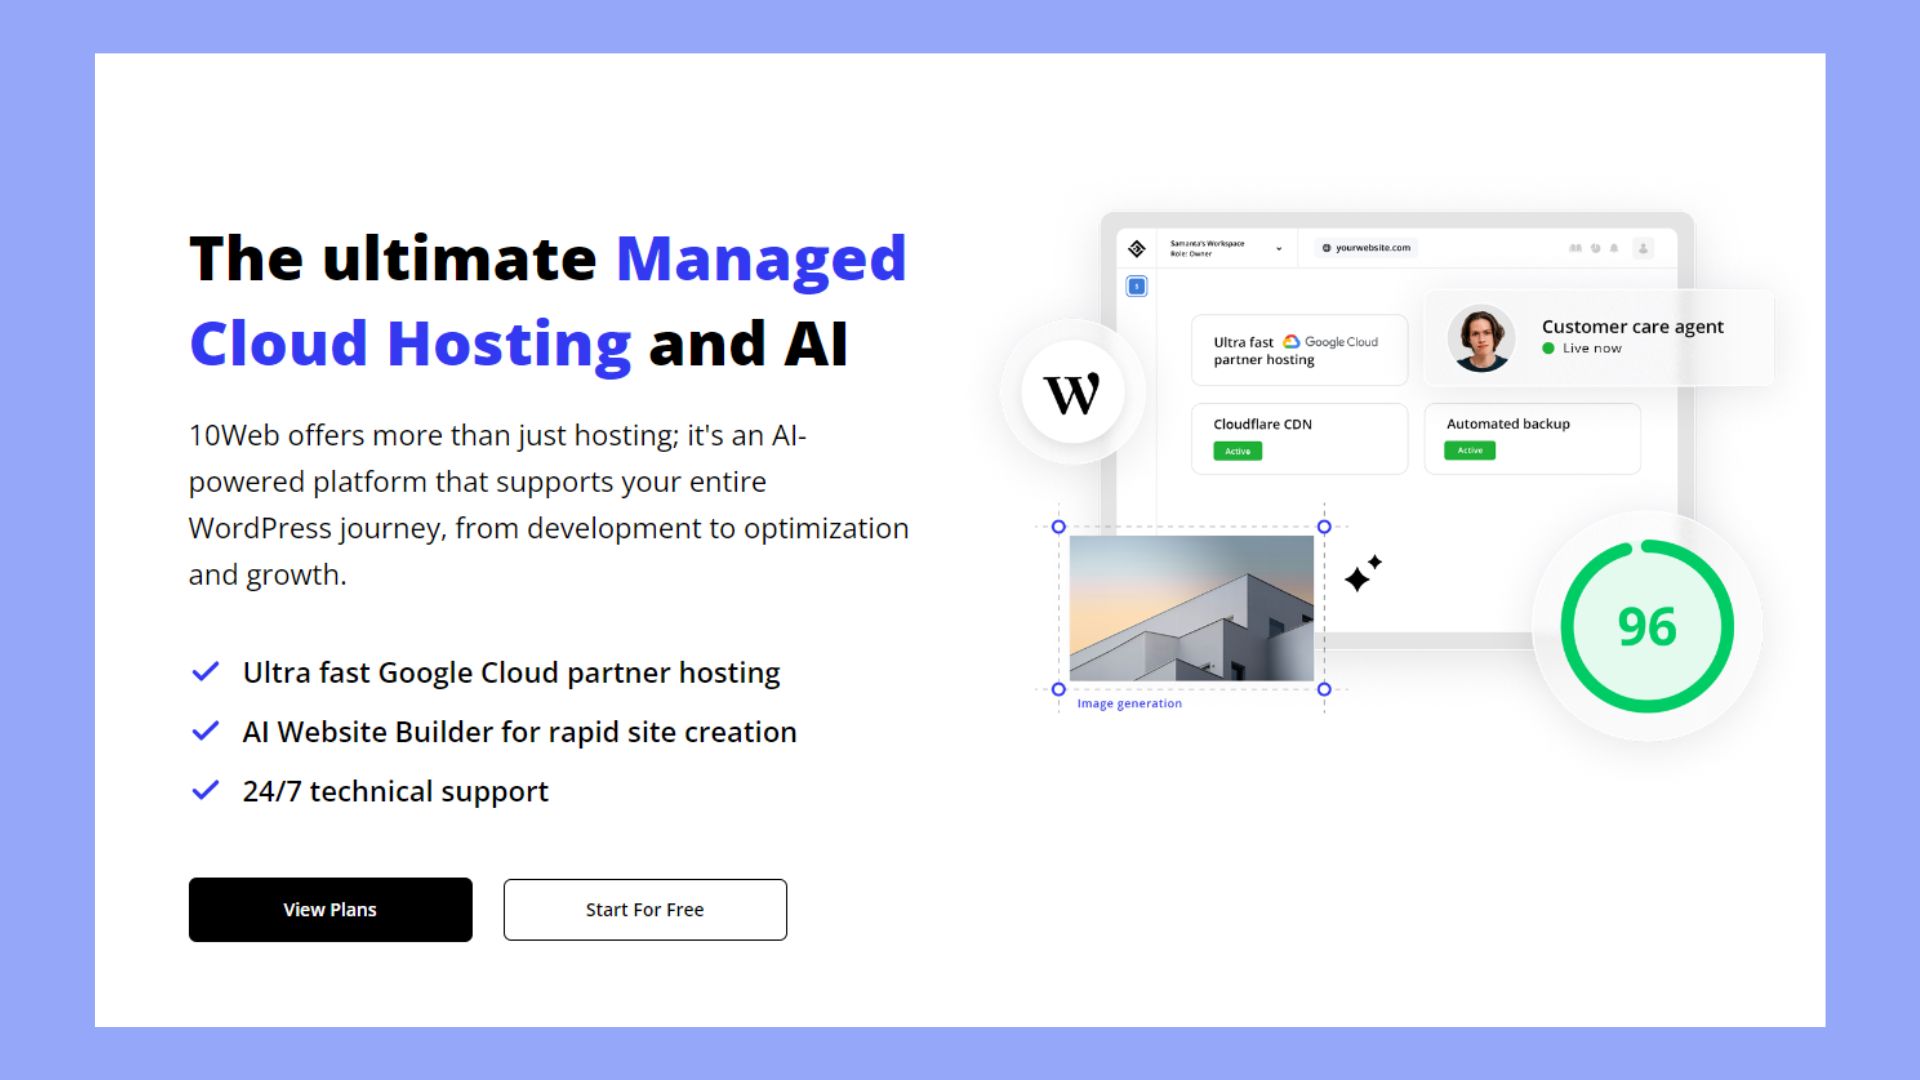Click the WordPress W logo icon
This screenshot has height=1080, width=1920.
click(1075, 393)
